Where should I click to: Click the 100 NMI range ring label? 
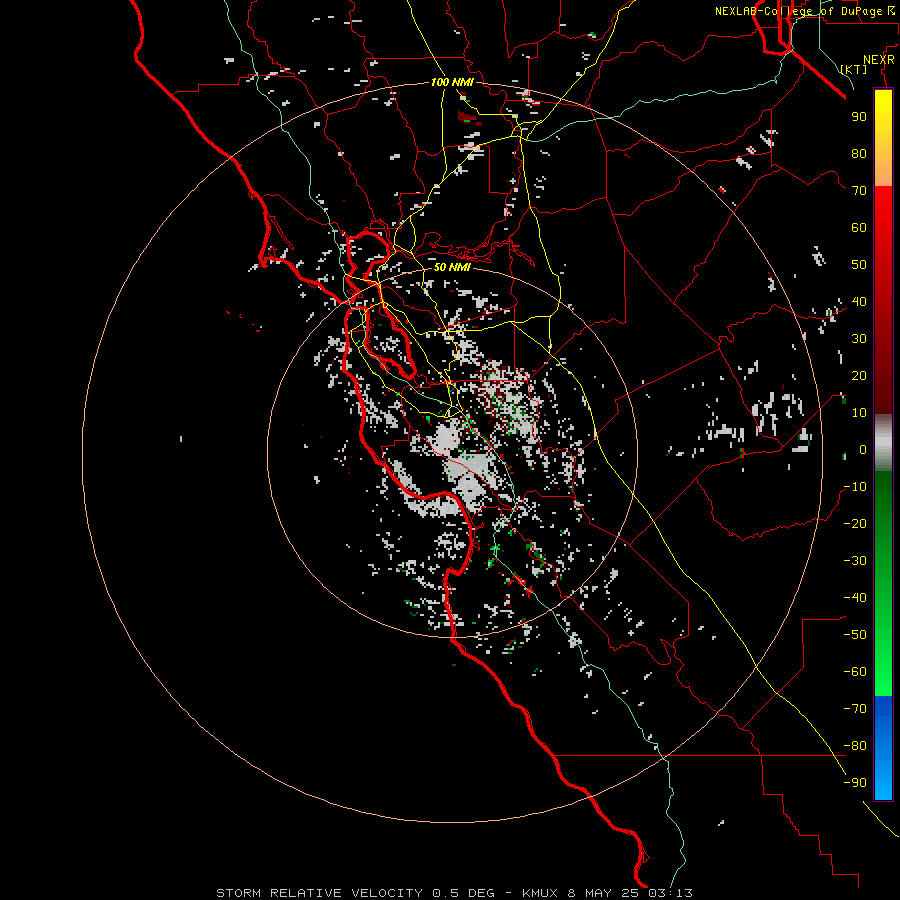(x=452, y=82)
